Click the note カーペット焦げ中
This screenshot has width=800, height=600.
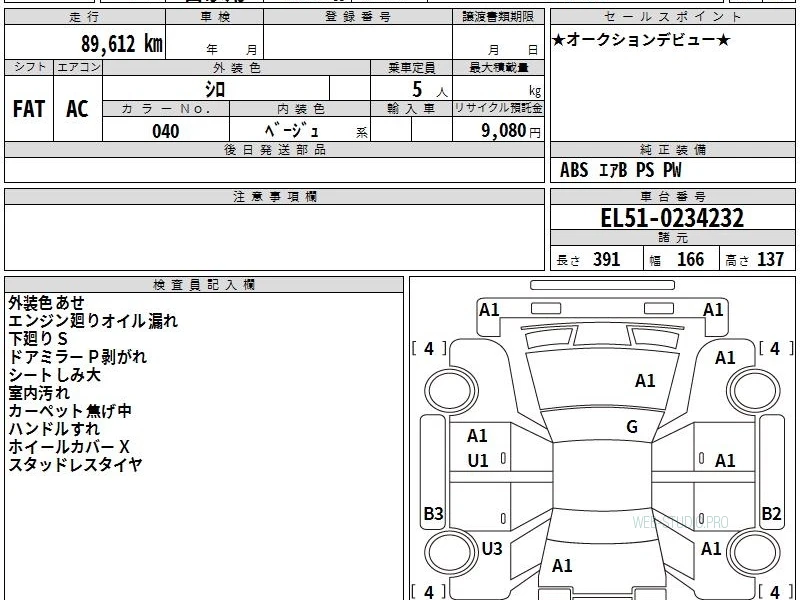click(70, 411)
